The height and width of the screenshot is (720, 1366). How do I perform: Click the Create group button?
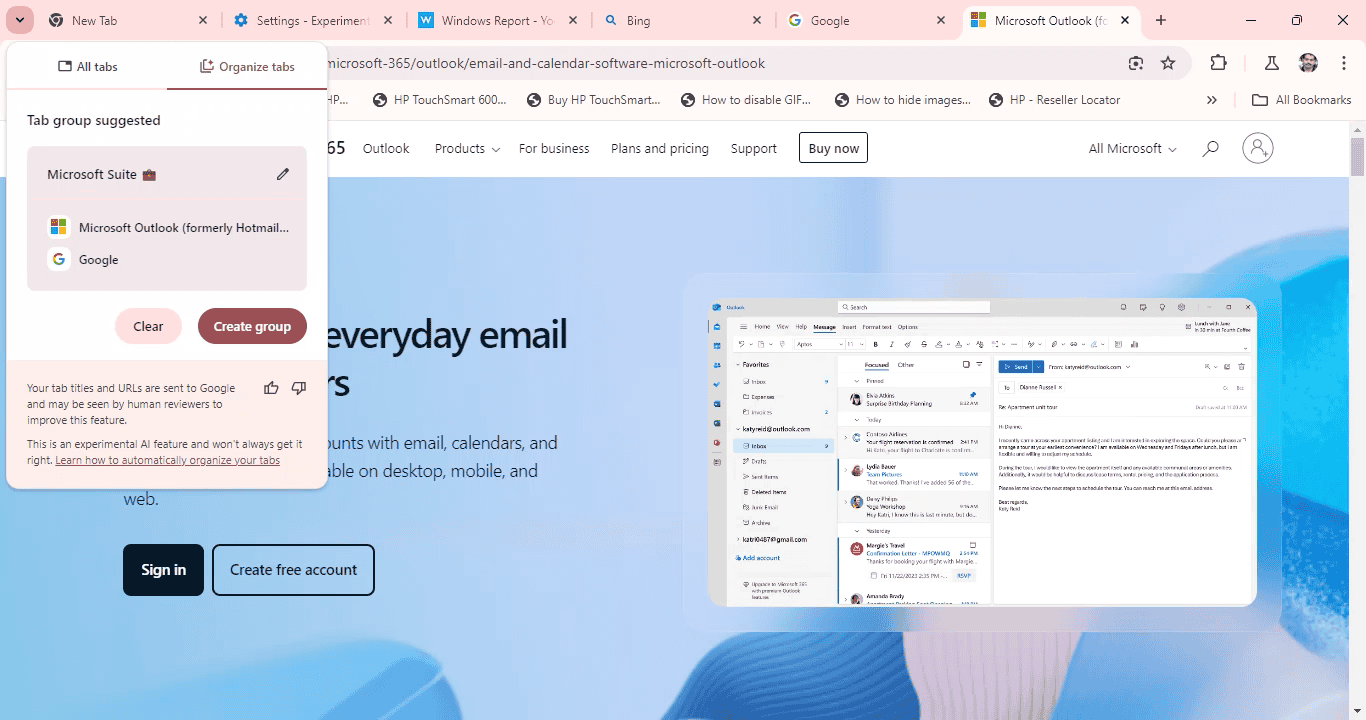click(252, 326)
